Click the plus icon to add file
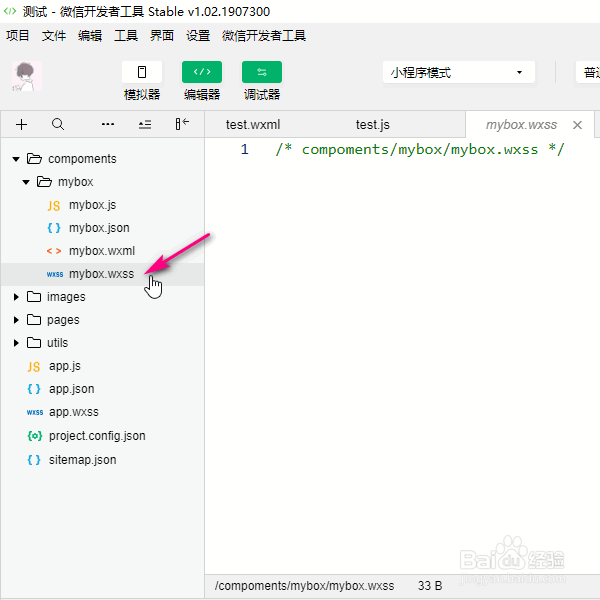600x600 pixels. [x=21, y=124]
